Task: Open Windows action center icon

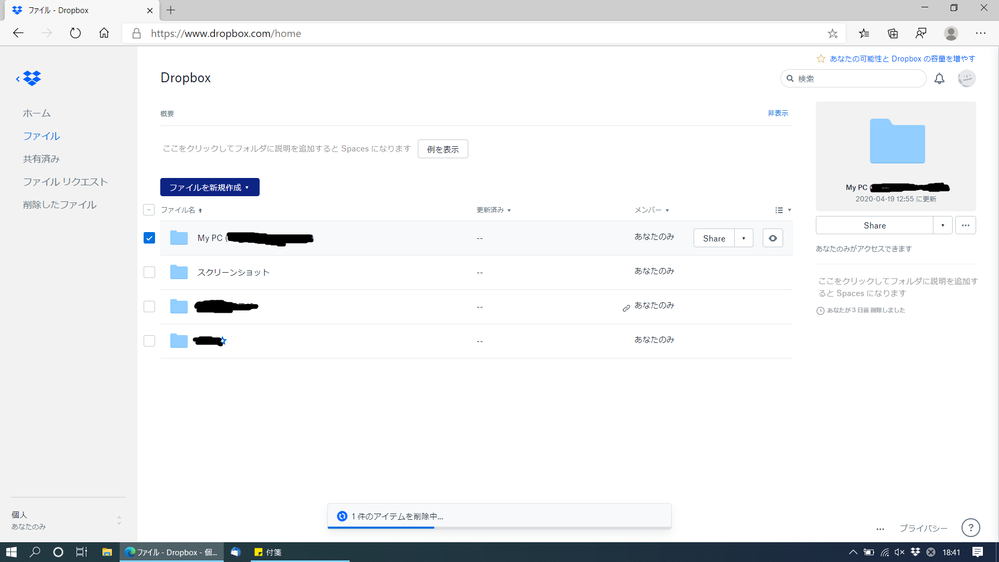Action: (977, 552)
